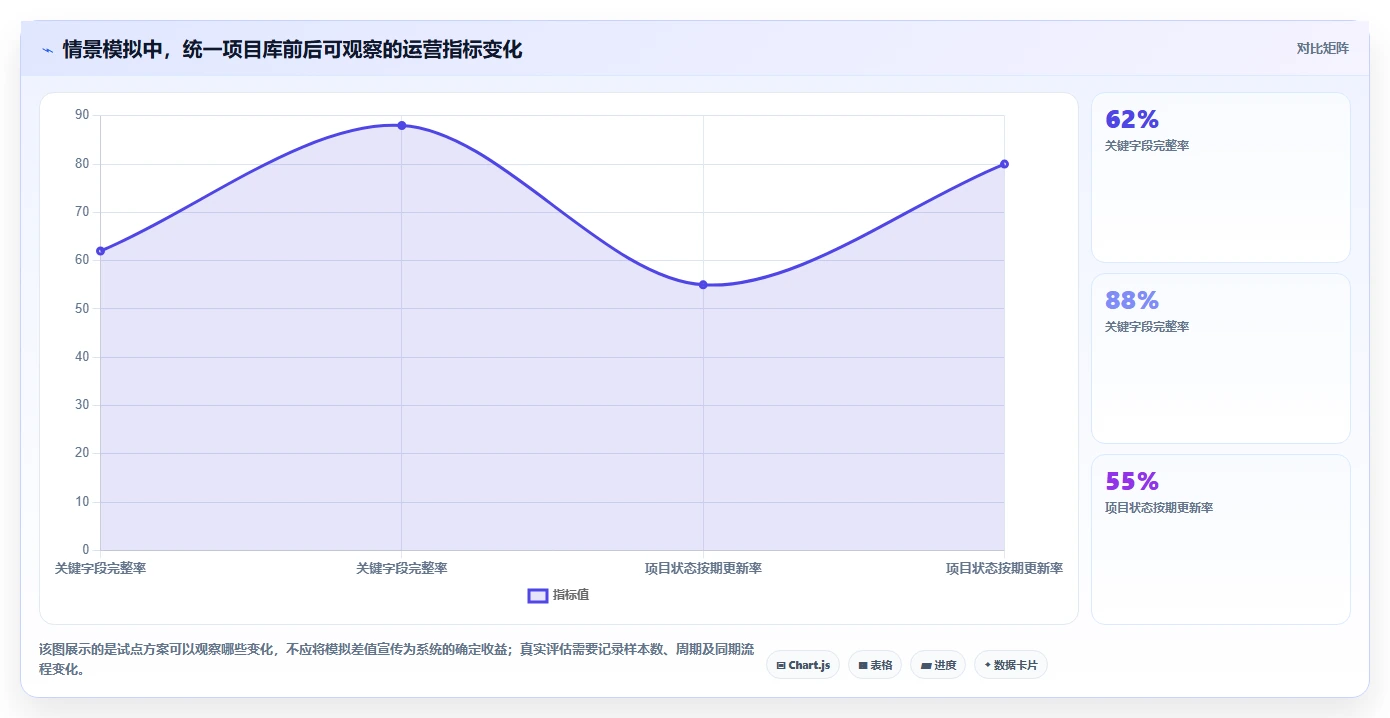Click the y-axis tick label 30
Image resolution: width=1390 pixels, height=718 pixels.
point(82,405)
